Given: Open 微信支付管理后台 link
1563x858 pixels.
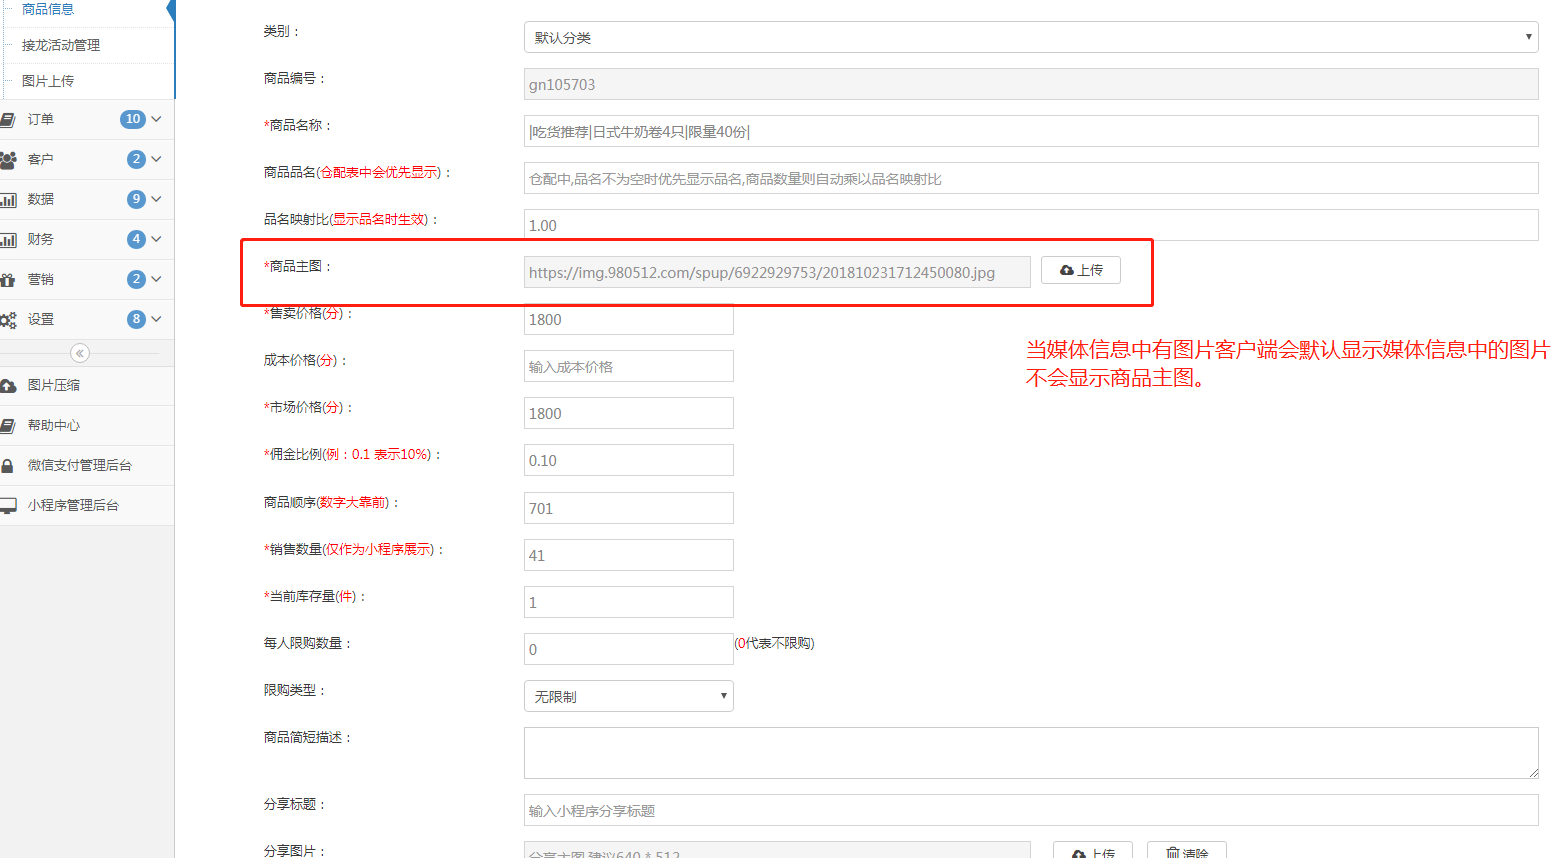Looking at the screenshot, I should pos(80,465).
